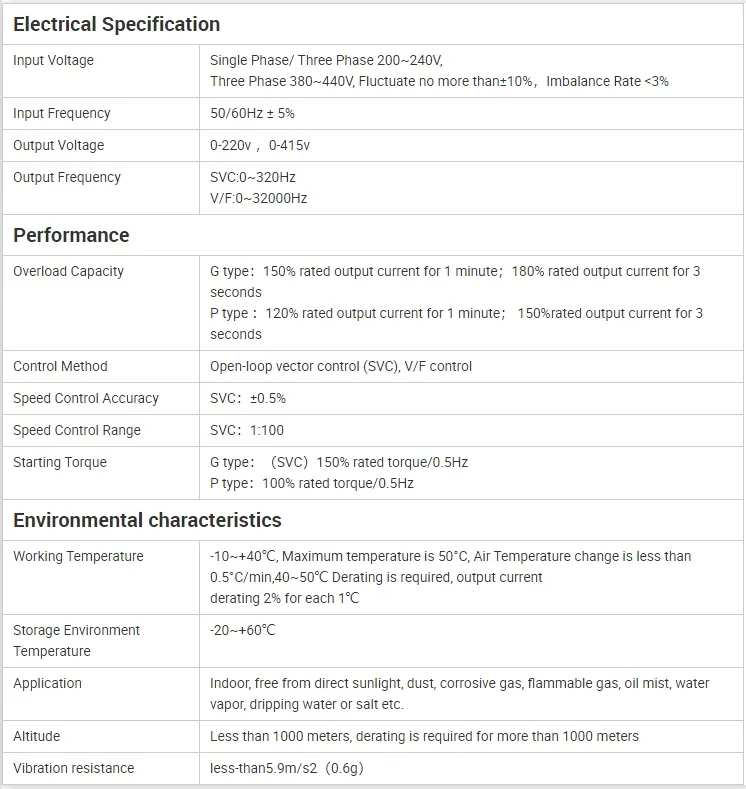Select the Working Temperature label

[x=78, y=556]
